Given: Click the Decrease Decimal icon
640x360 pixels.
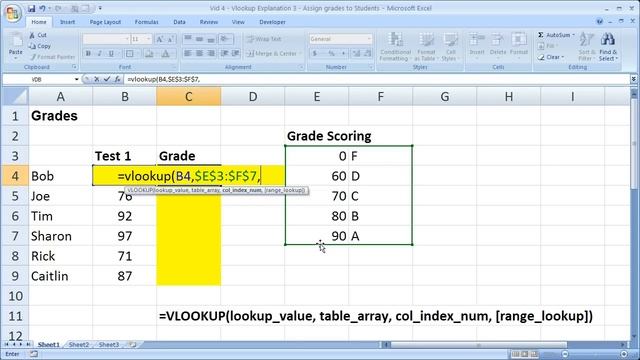Looking at the screenshot, I should [x=367, y=53].
